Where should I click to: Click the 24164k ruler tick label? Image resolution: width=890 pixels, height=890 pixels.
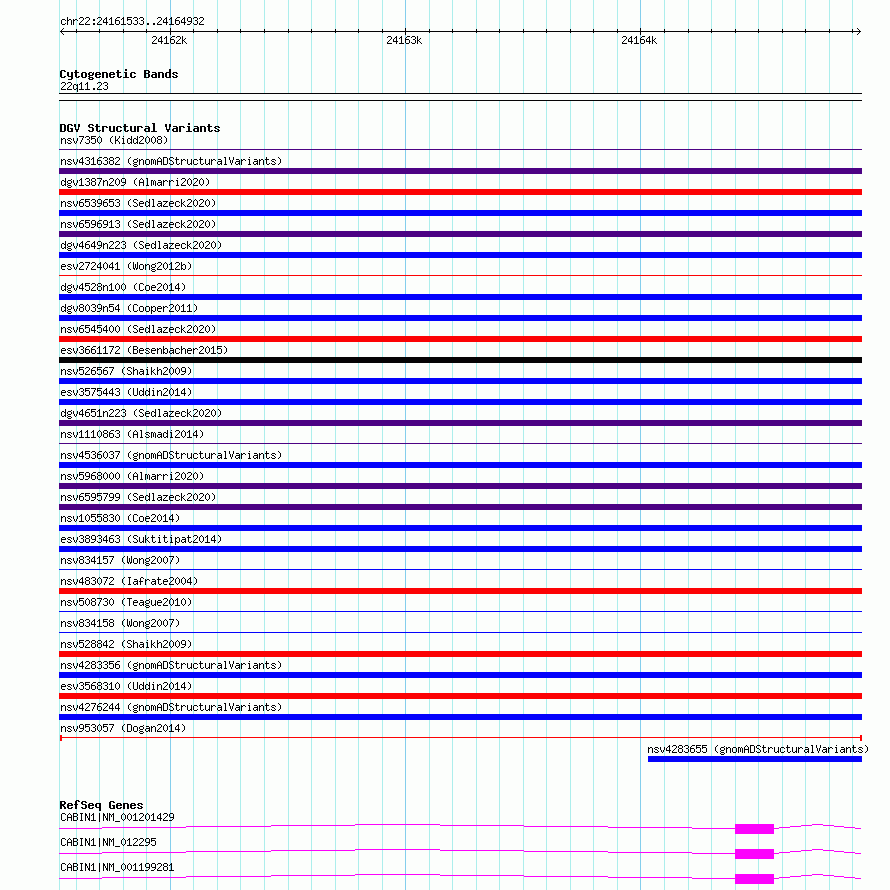click(x=639, y=40)
